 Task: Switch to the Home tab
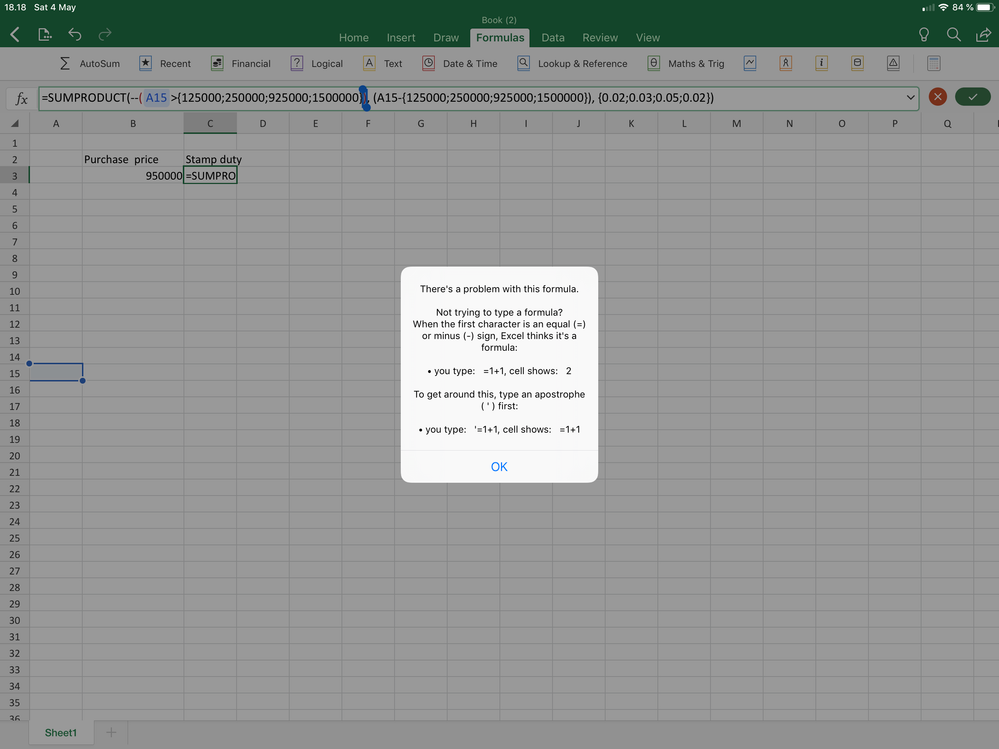click(354, 38)
